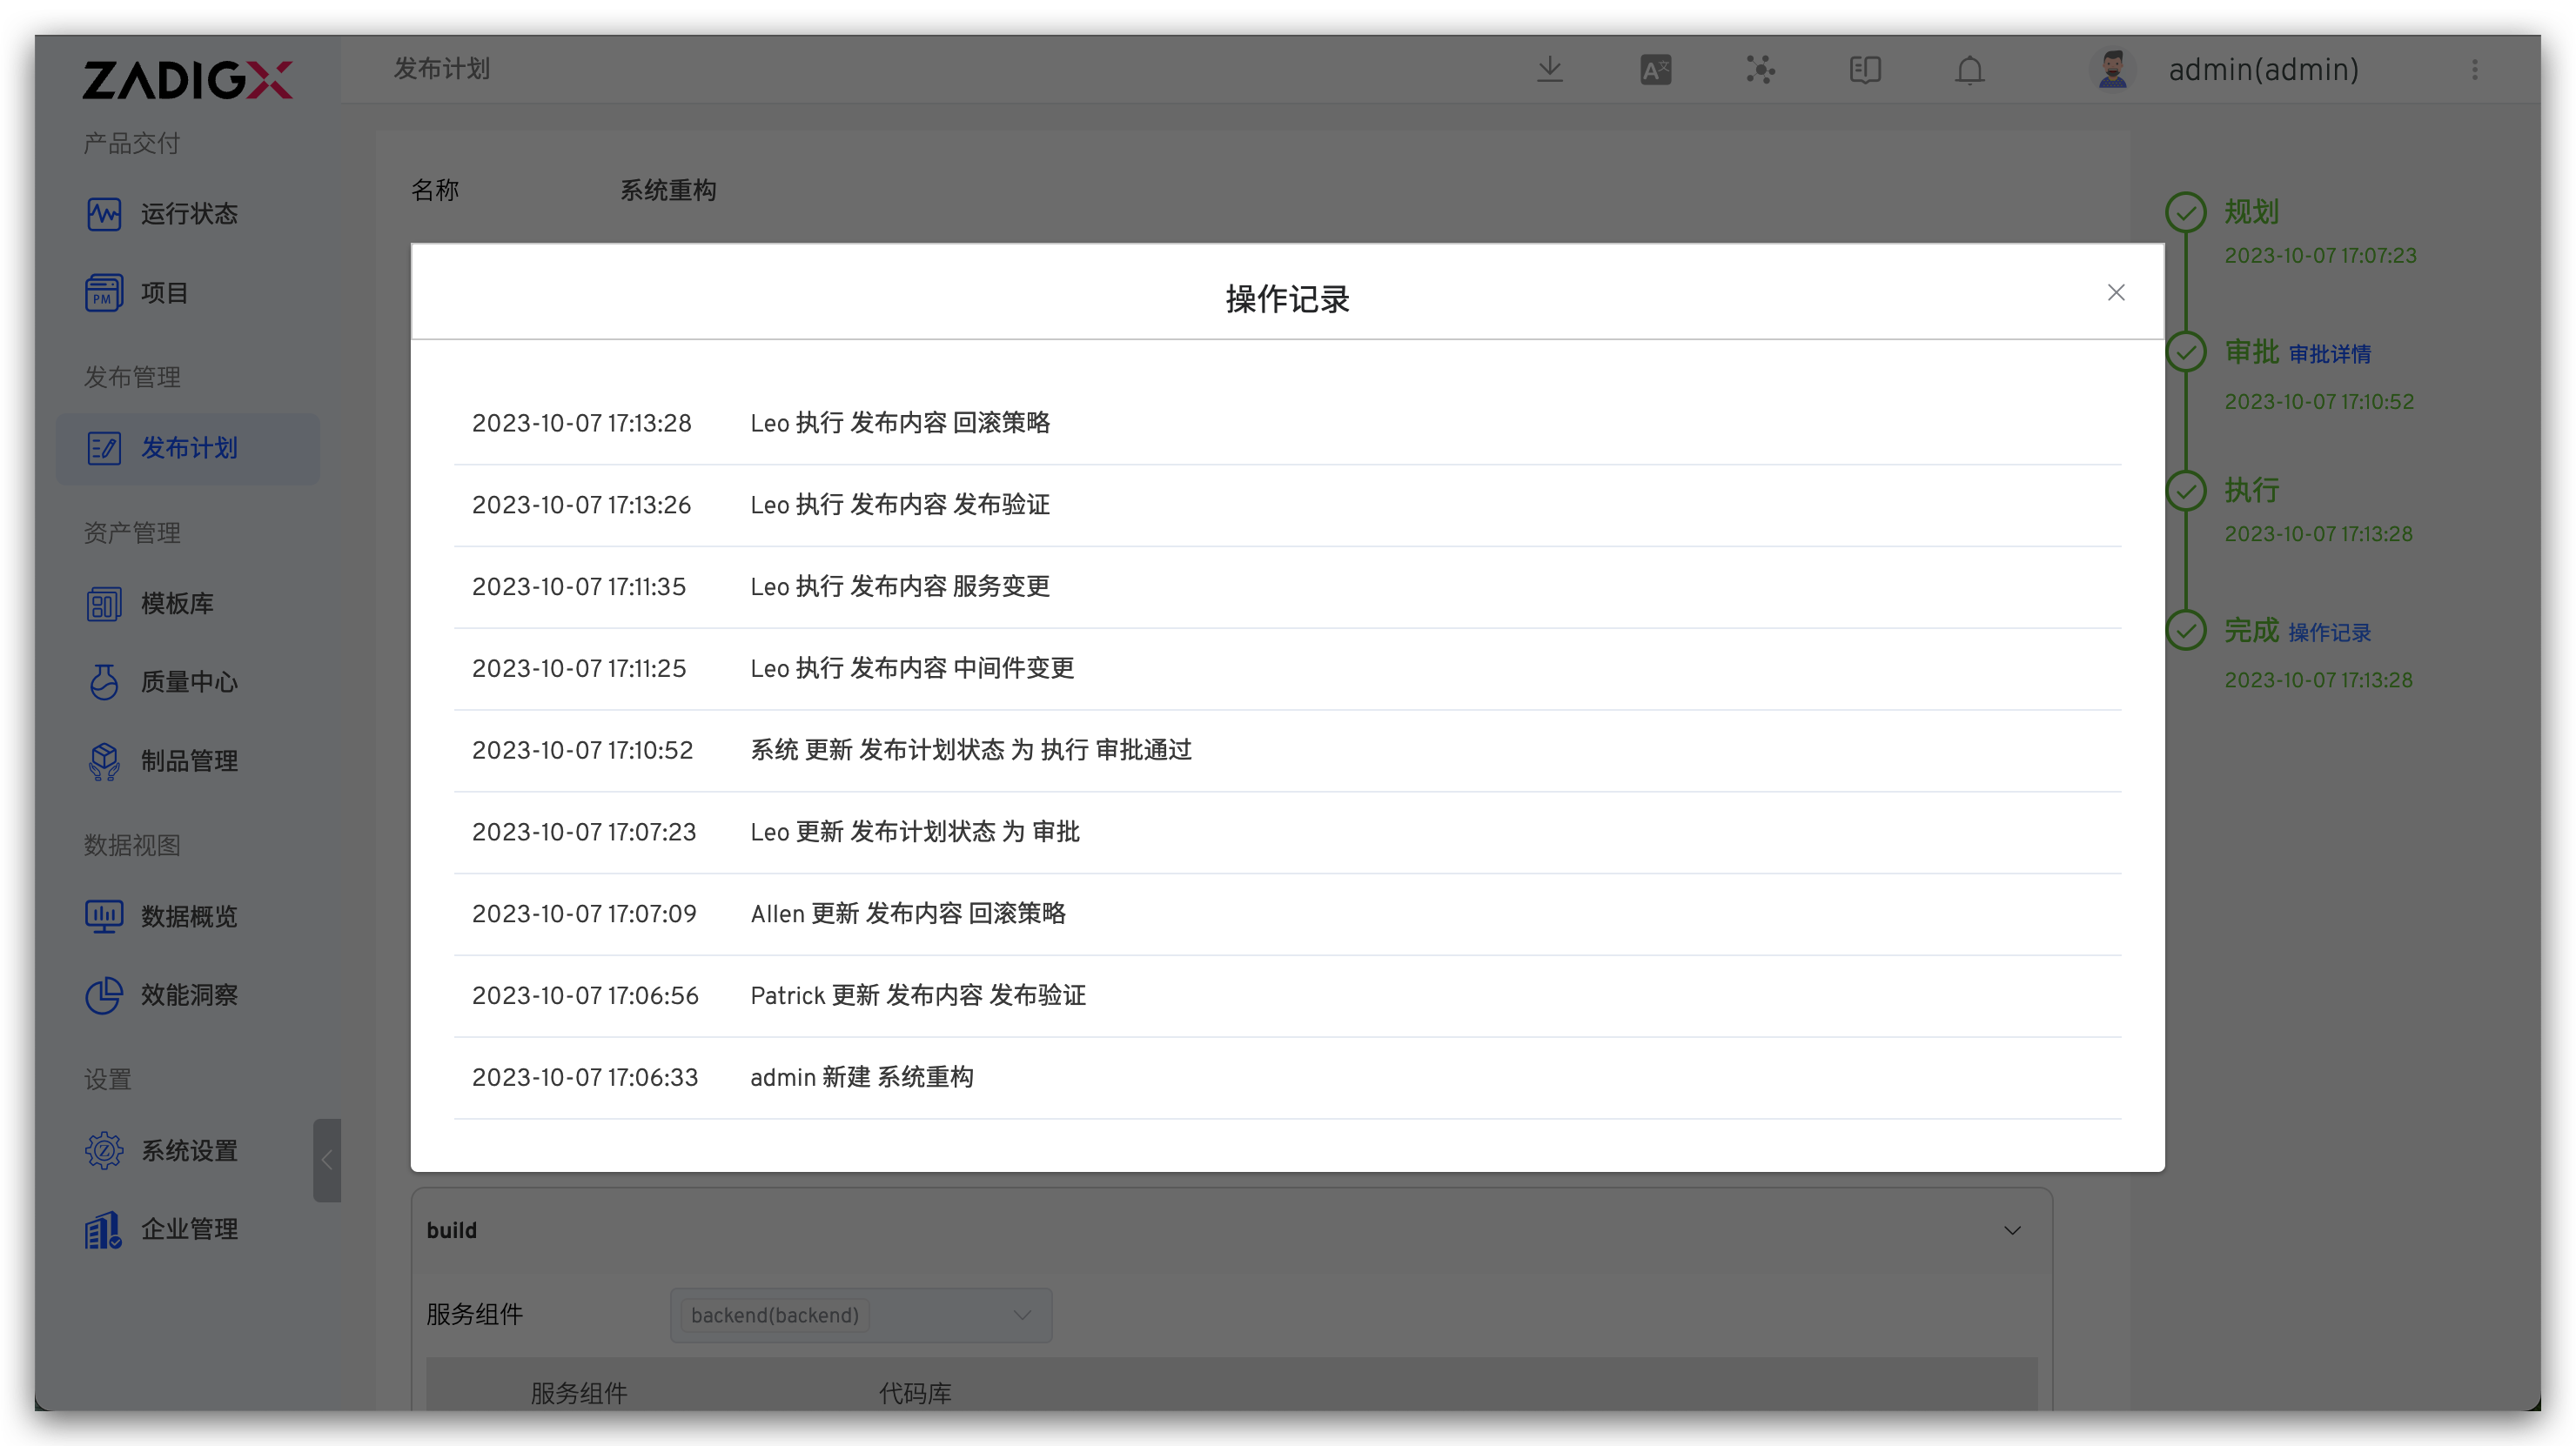Expand the build section chevron
The image size is (2576, 1446).
2012,1230
